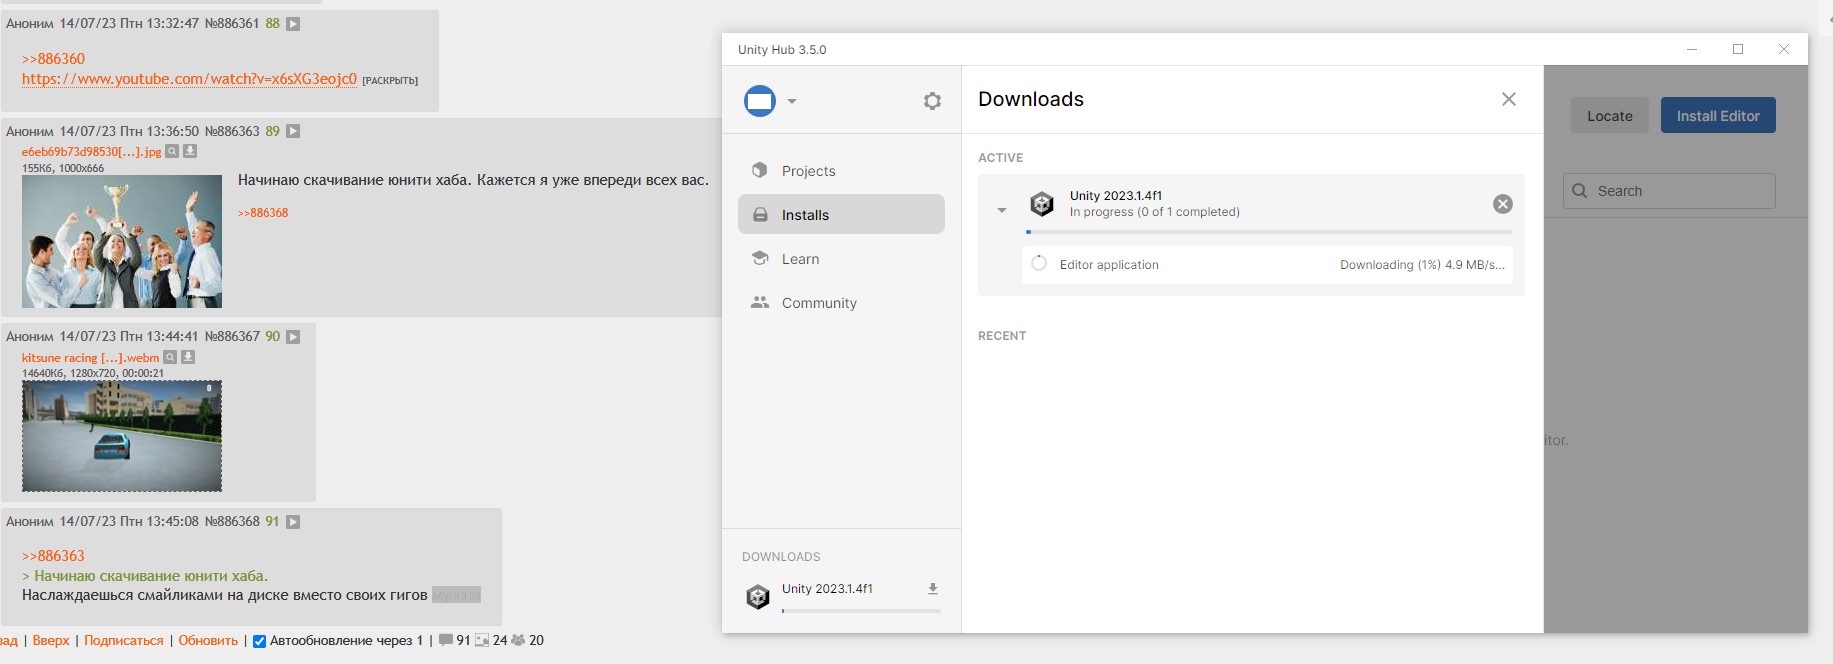Expand the YouTube embed via [РАСКРЫТЬ]
The width and height of the screenshot is (1833, 664).
pyautogui.click(x=390, y=80)
